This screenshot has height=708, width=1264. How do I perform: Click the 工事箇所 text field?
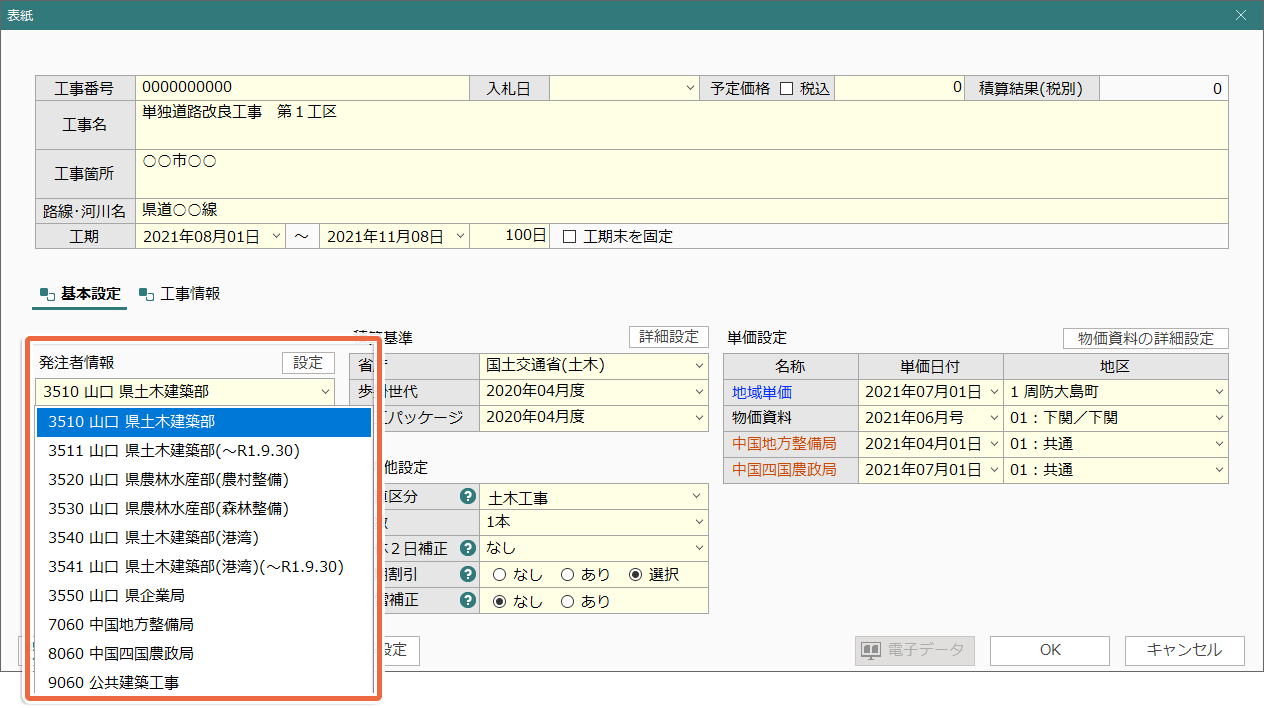[x=681, y=173]
